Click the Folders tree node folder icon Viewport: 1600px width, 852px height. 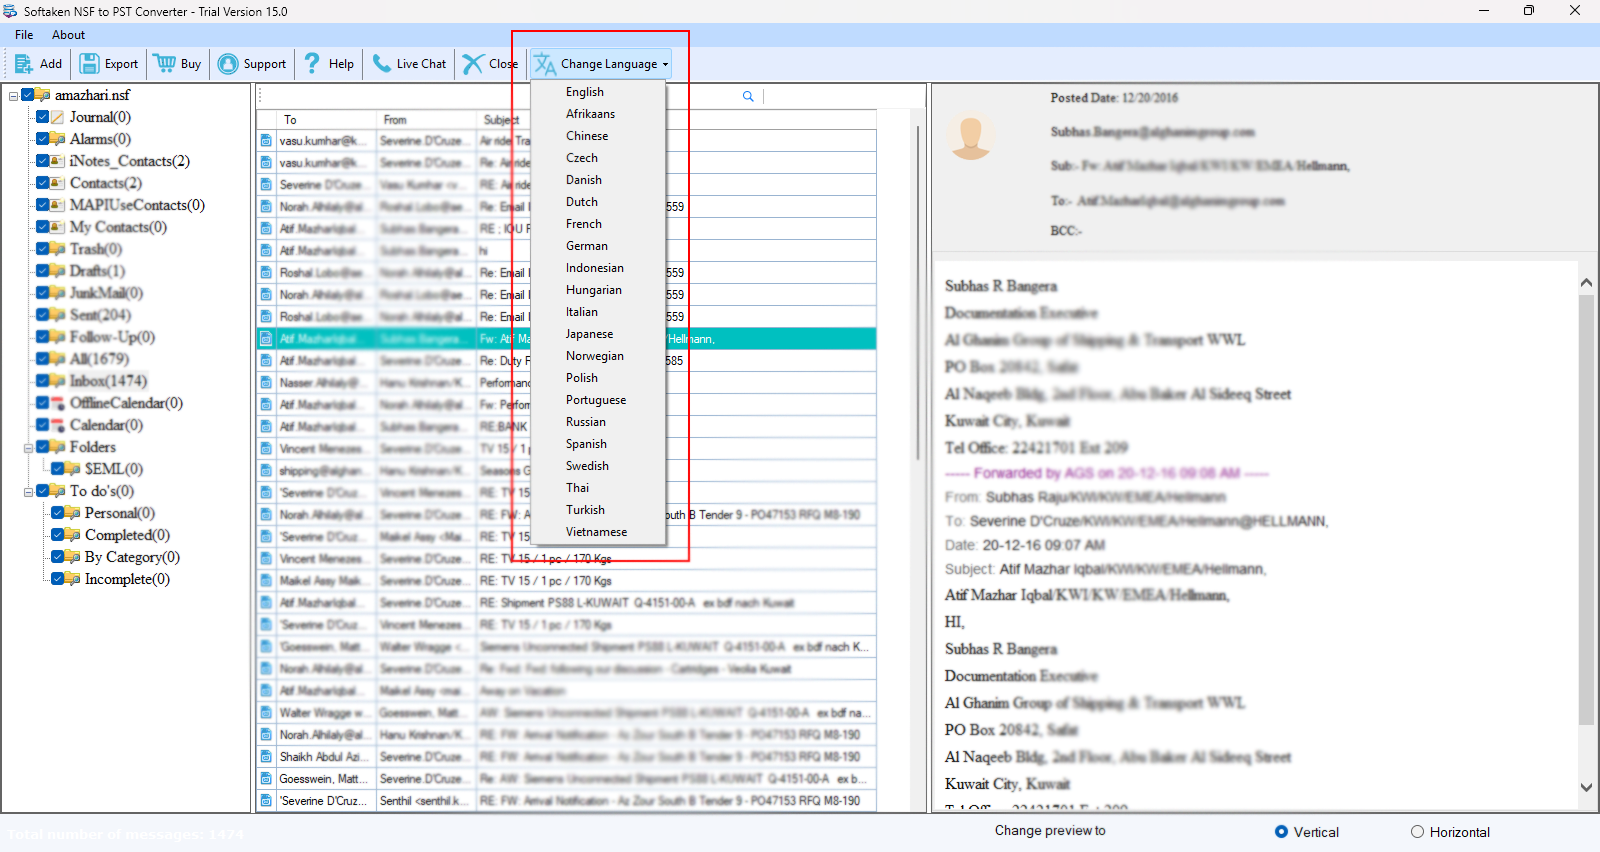pos(58,447)
